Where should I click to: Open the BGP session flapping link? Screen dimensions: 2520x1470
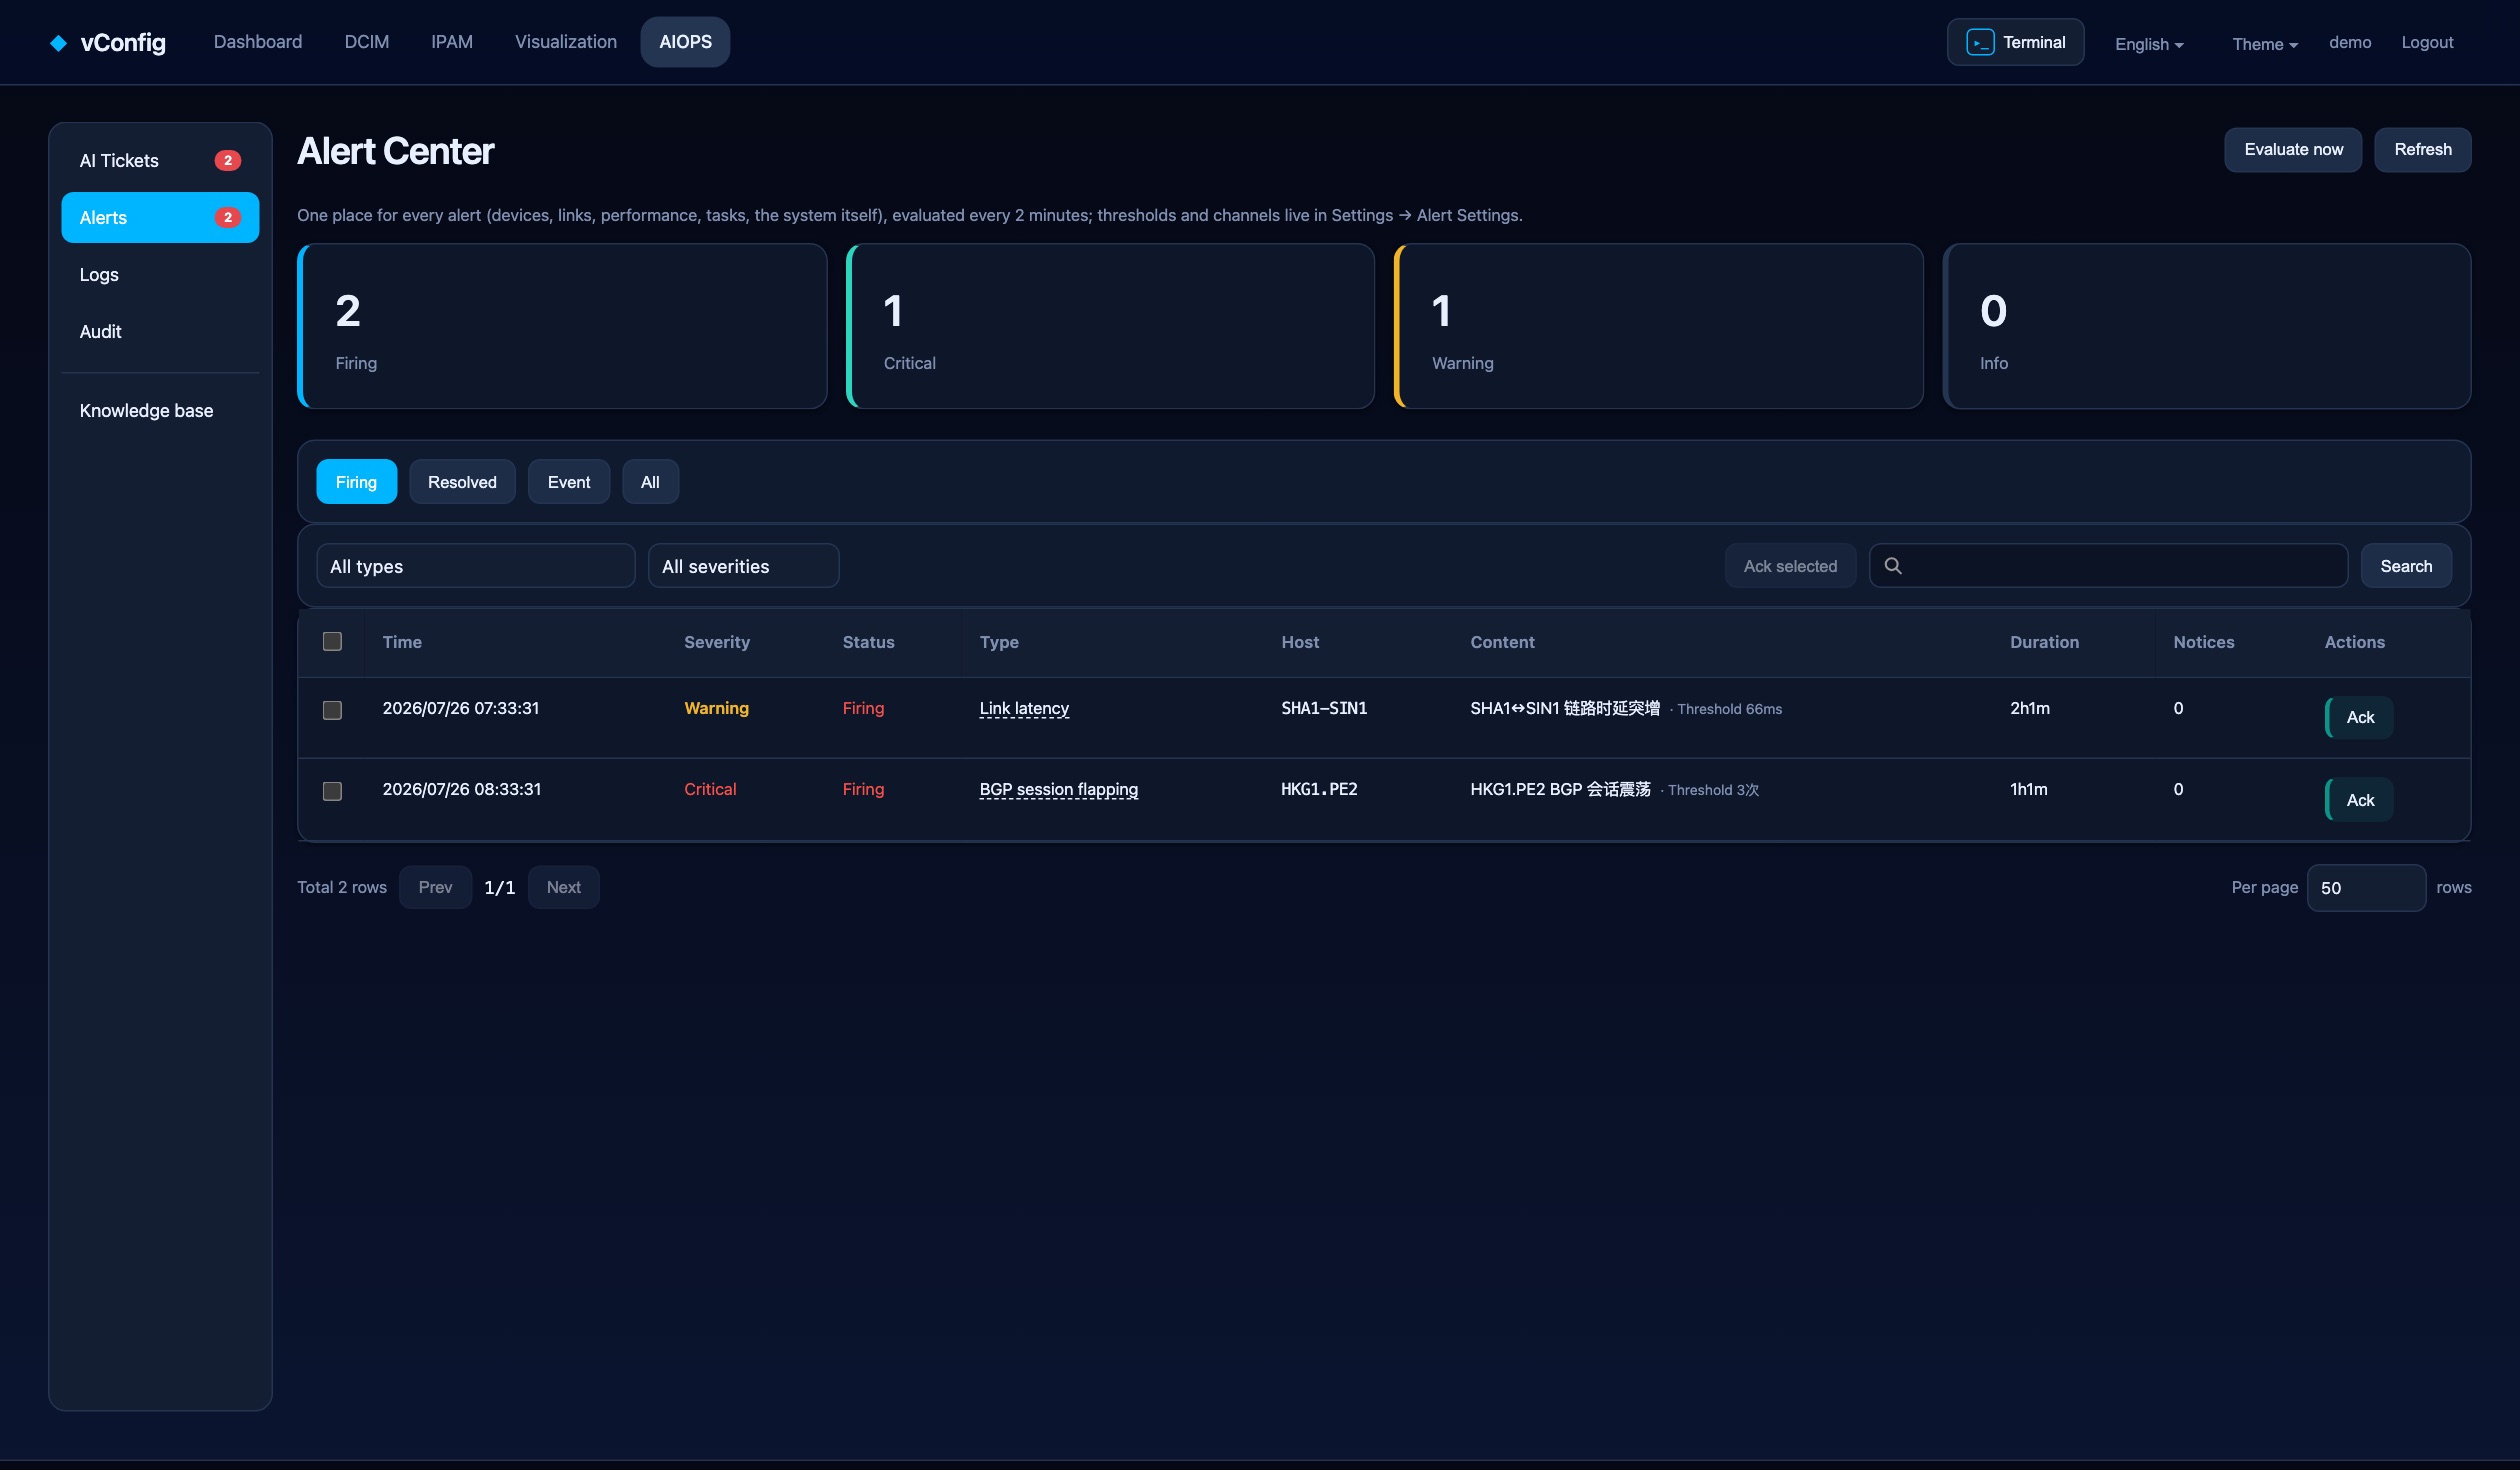1059,789
